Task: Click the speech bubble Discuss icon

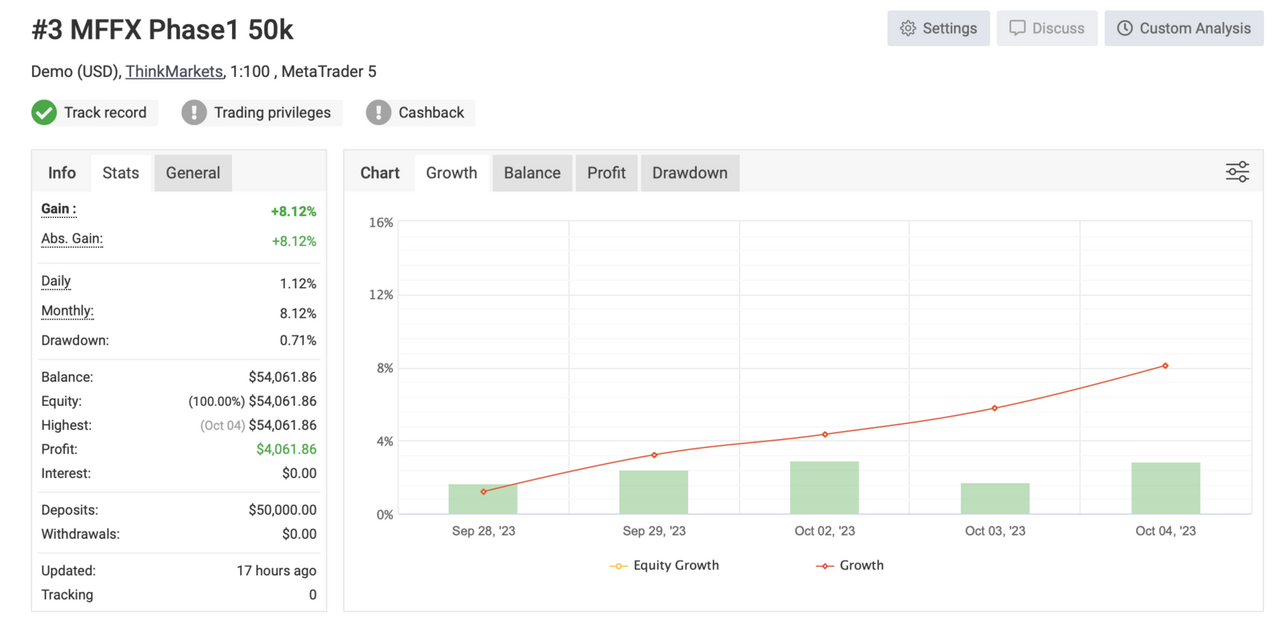Action: click(x=1017, y=28)
